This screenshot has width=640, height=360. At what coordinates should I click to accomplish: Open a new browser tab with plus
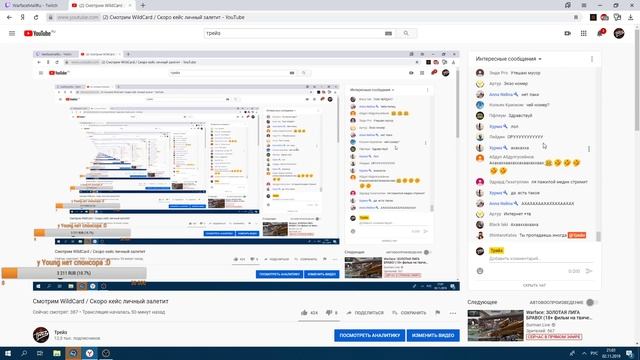pos(143,5)
